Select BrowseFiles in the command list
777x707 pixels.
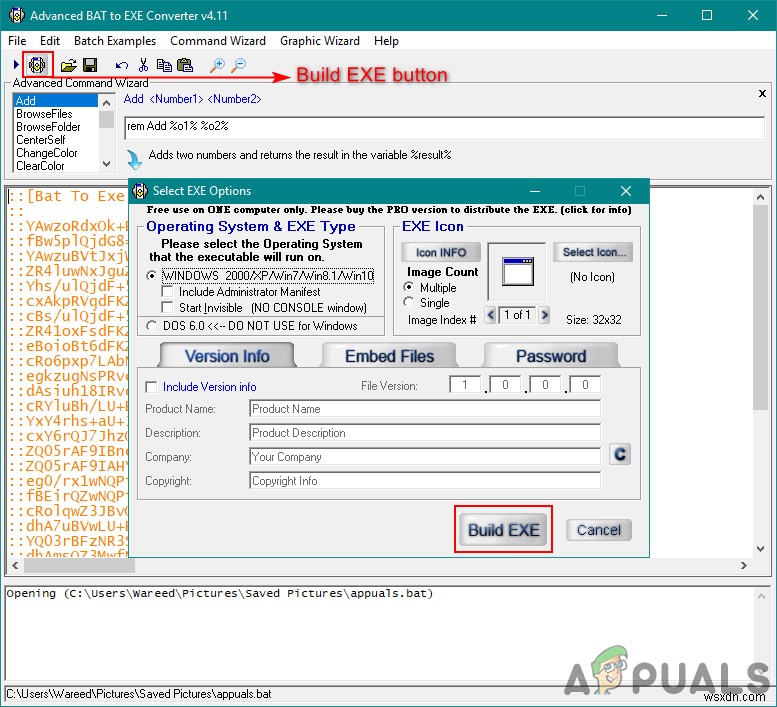coord(55,113)
